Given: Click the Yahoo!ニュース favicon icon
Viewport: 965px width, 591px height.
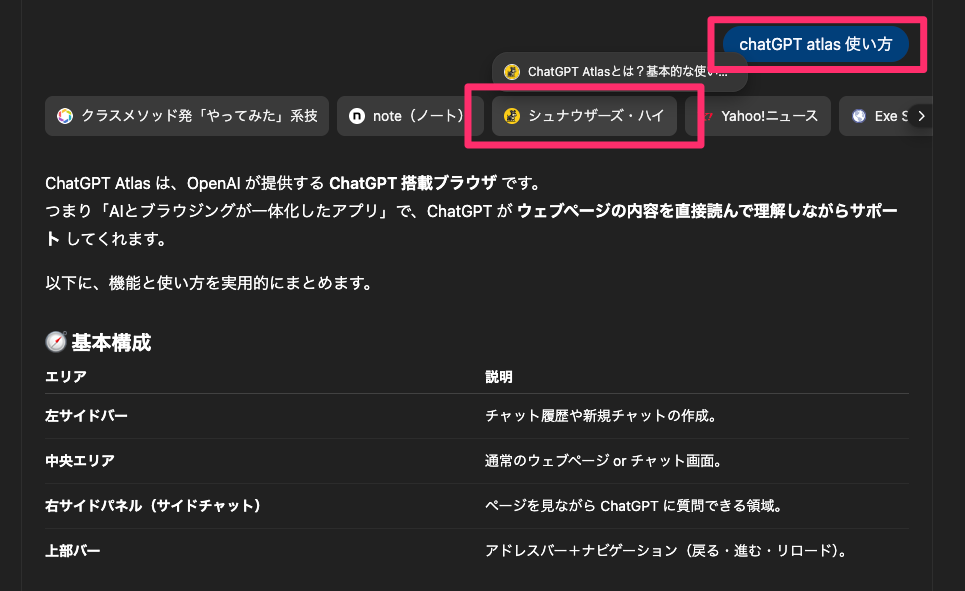Looking at the screenshot, I should [x=707, y=116].
